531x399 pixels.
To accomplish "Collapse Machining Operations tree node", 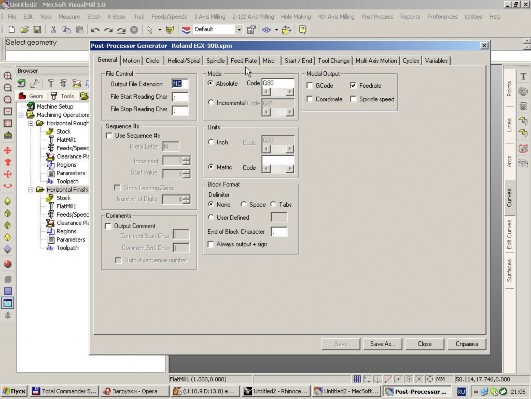I will point(21,115).
